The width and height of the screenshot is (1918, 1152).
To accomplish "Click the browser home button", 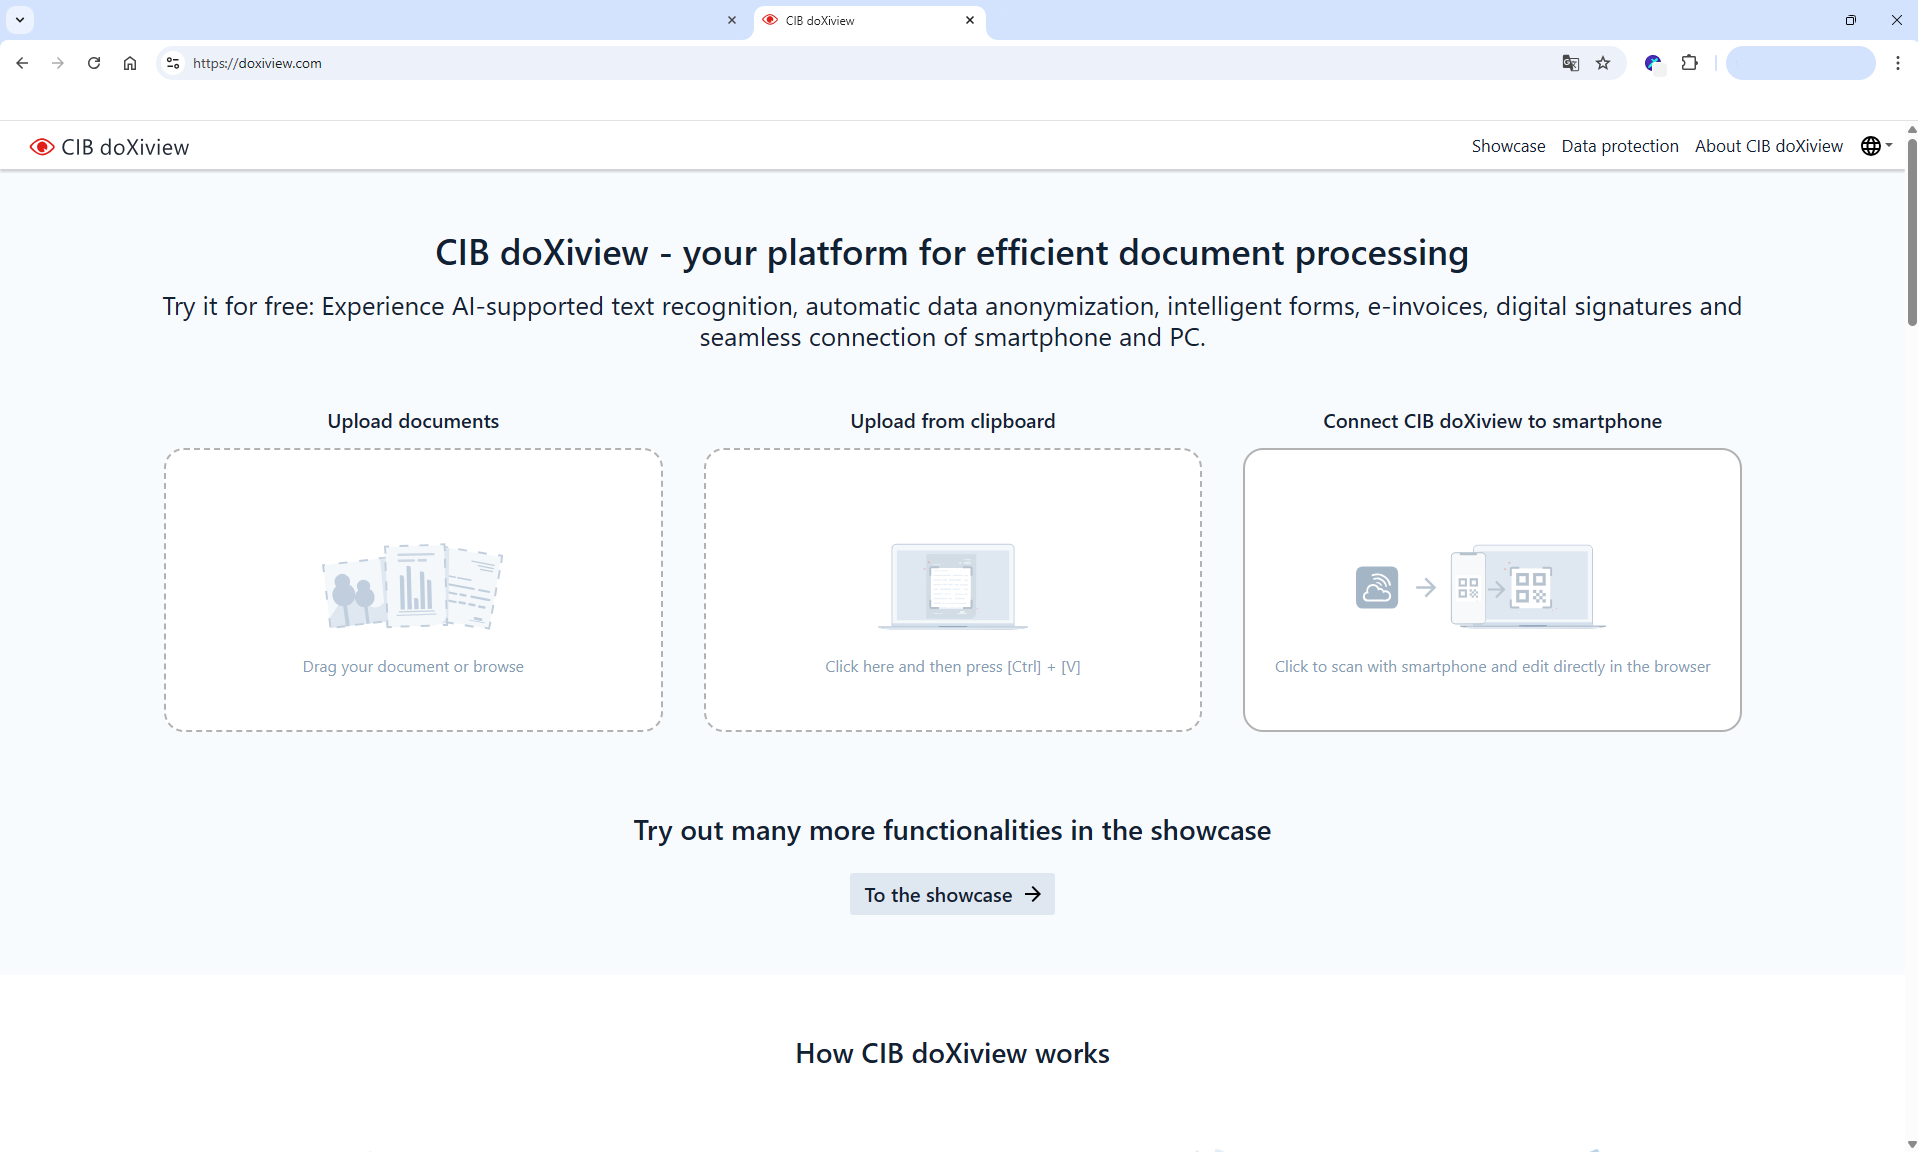I will (x=130, y=63).
